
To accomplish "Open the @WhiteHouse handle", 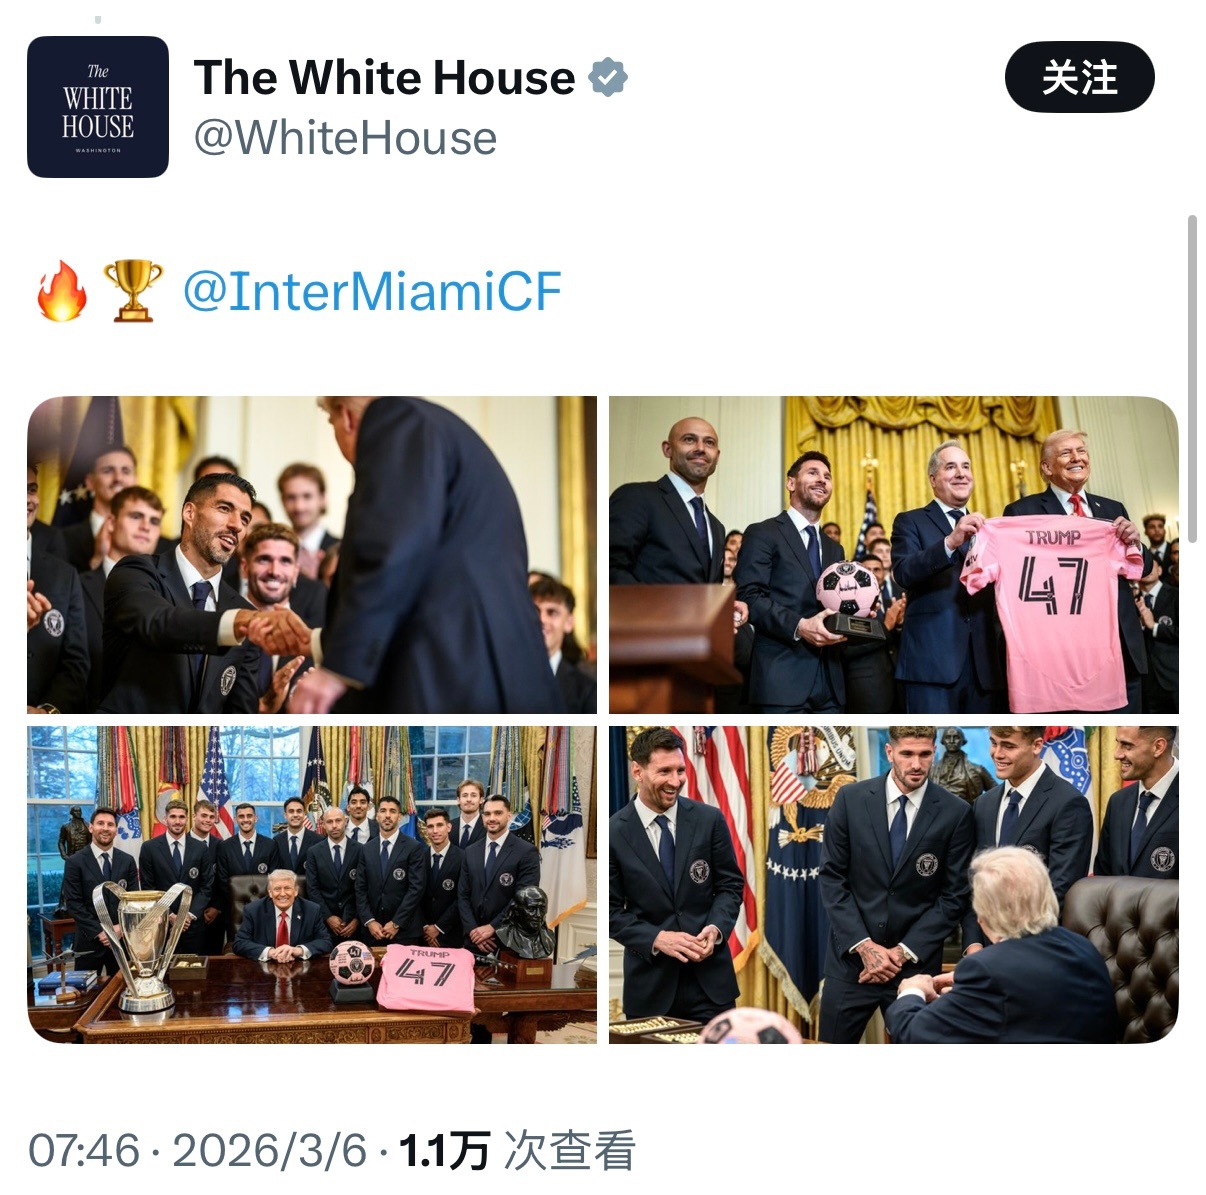I will click(345, 138).
